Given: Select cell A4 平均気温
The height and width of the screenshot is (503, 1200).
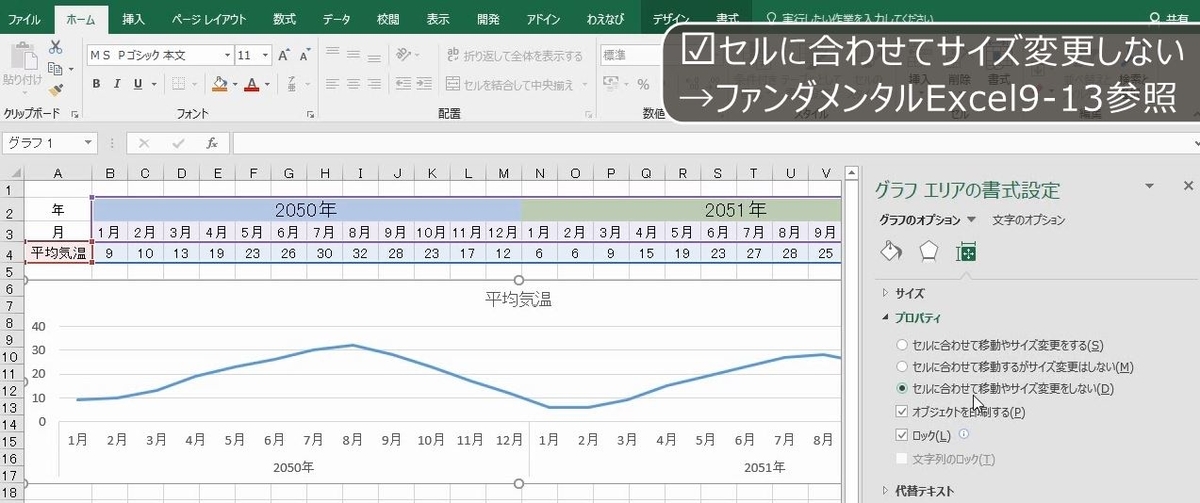Looking at the screenshot, I should tap(58, 253).
